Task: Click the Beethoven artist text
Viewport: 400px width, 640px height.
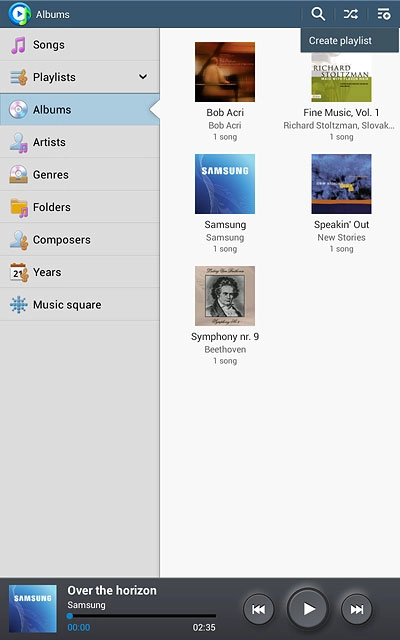Action: [225, 349]
